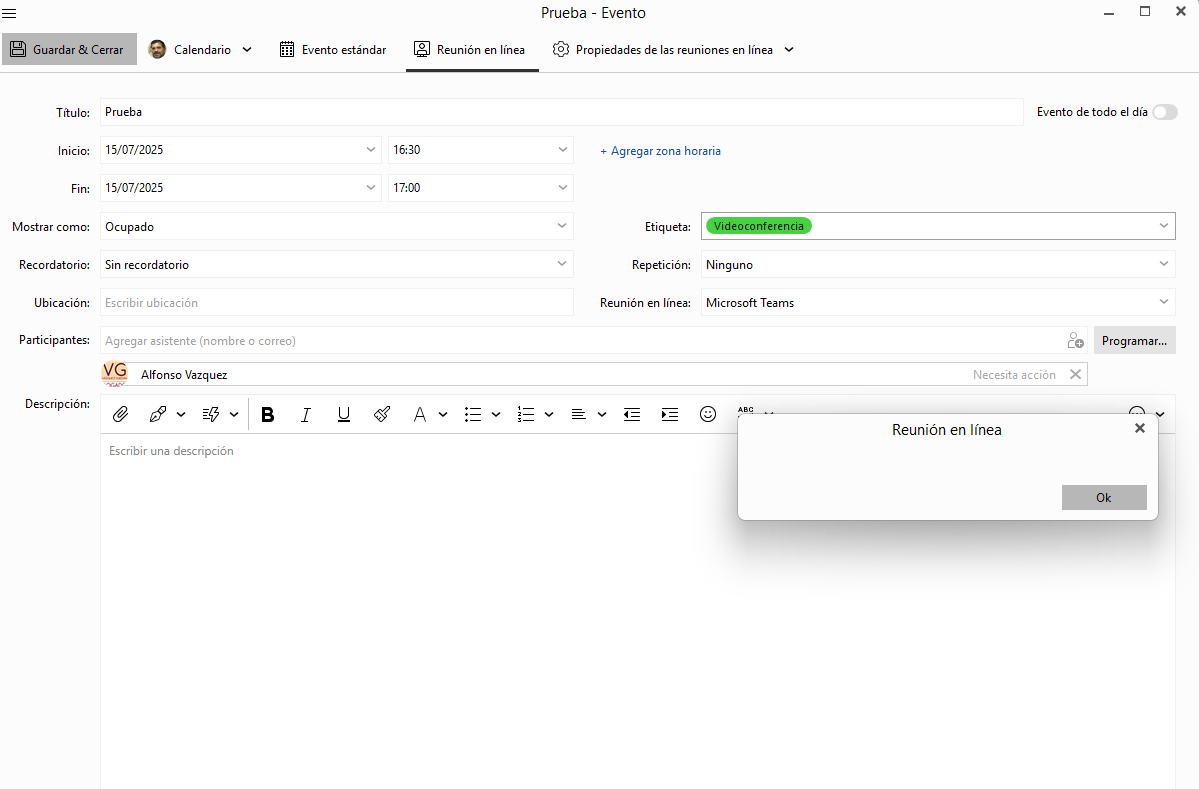Click the Título field with Prueba
The width and height of the screenshot is (1199, 789).
561,112
